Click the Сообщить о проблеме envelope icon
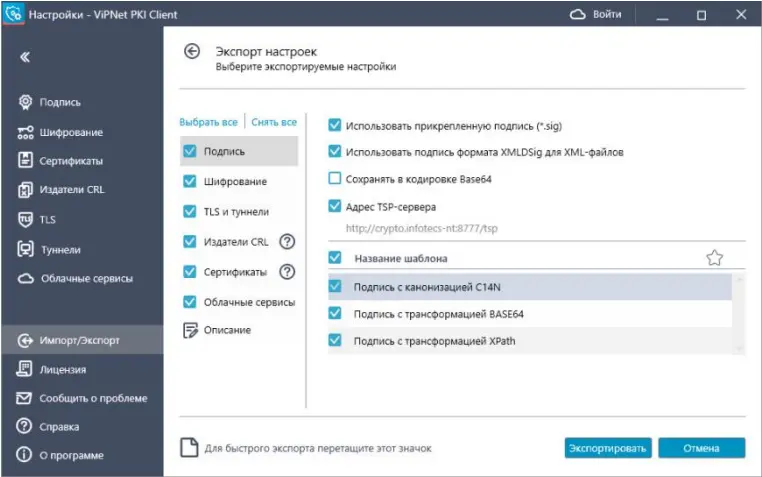Screen dimensions: 762x477 [24, 398]
